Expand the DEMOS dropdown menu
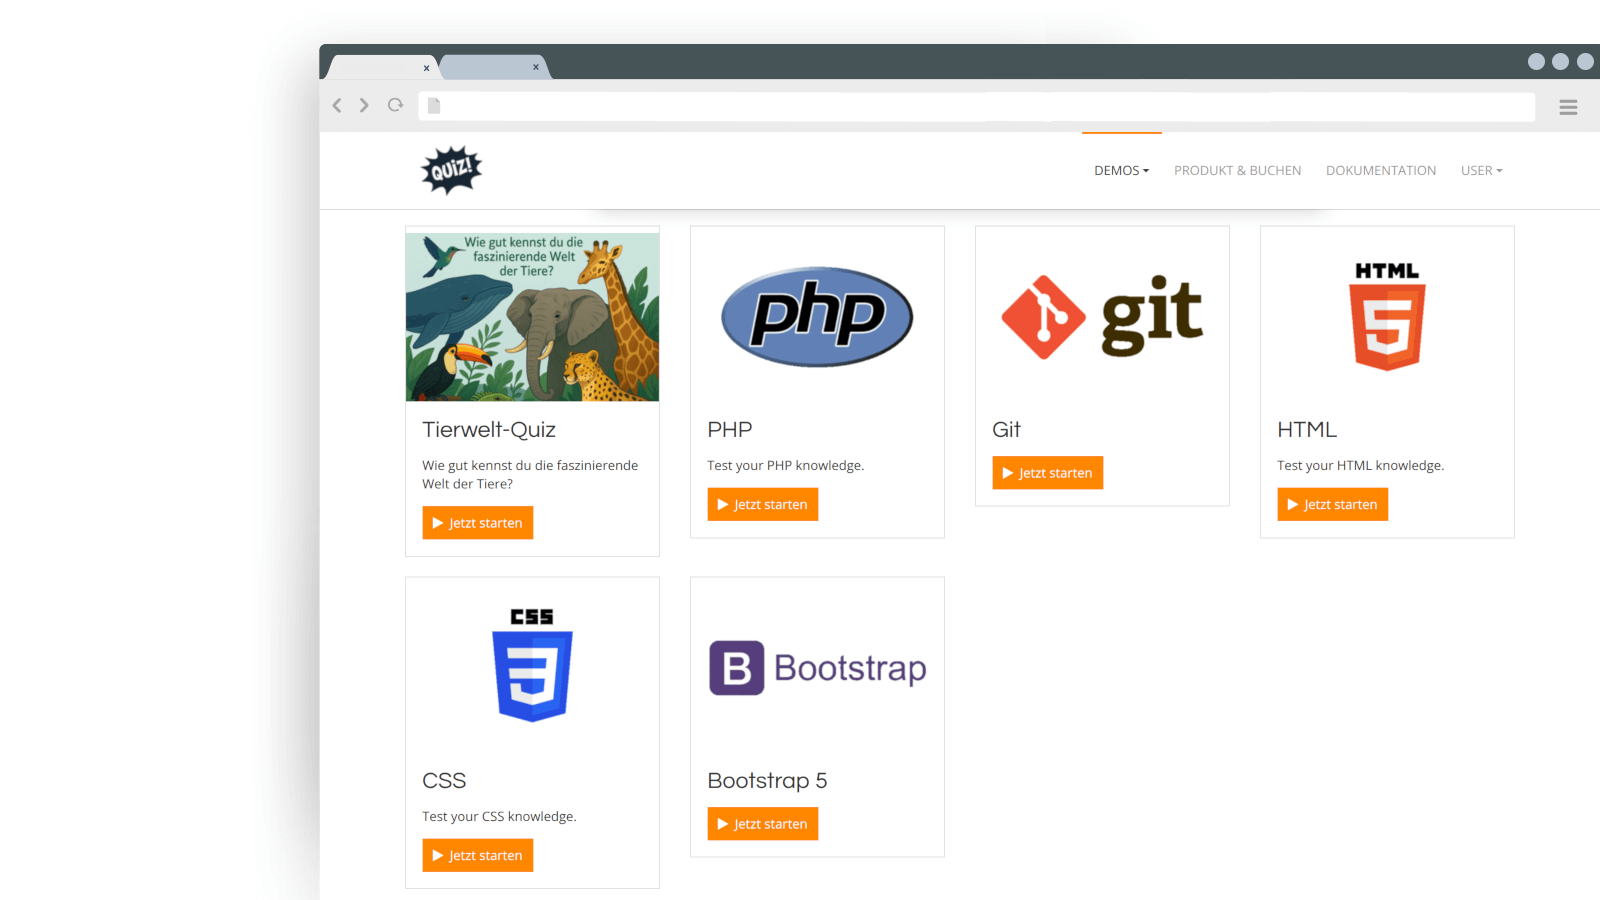1600x900 pixels. [x=1121, y=171]
